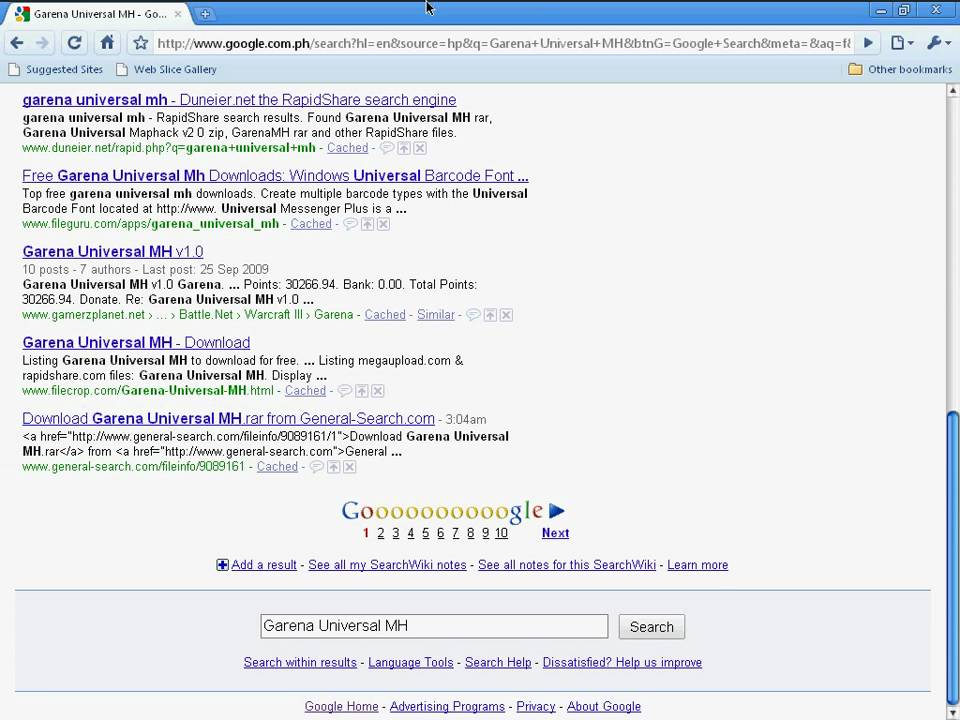This screenshot has height=720, width=960.
Task: Open Download Garena Universal MH.rar result
Action: point(228,419)
